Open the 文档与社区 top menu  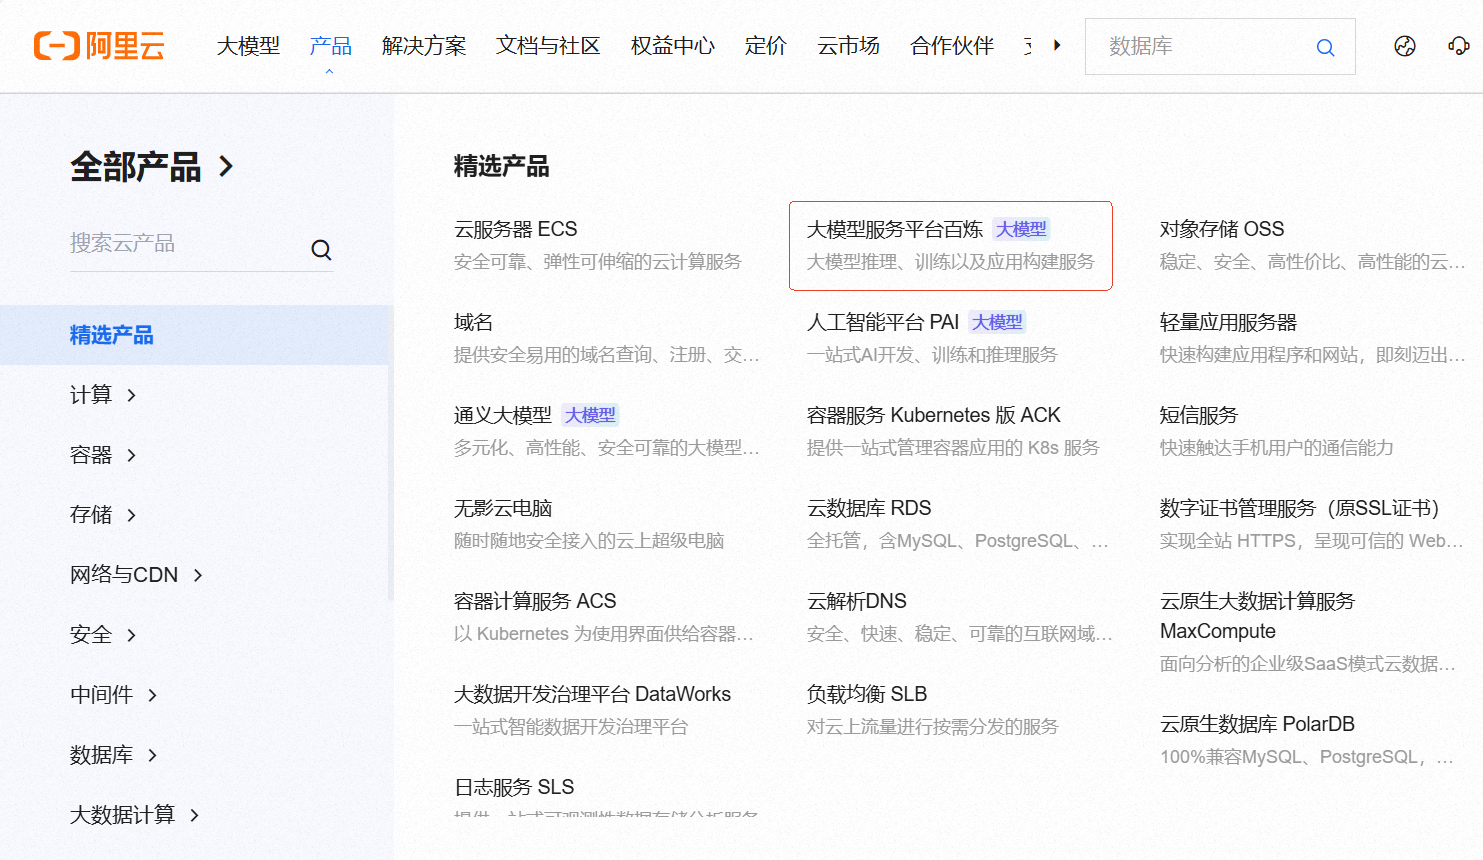click(x=548, y=46)
